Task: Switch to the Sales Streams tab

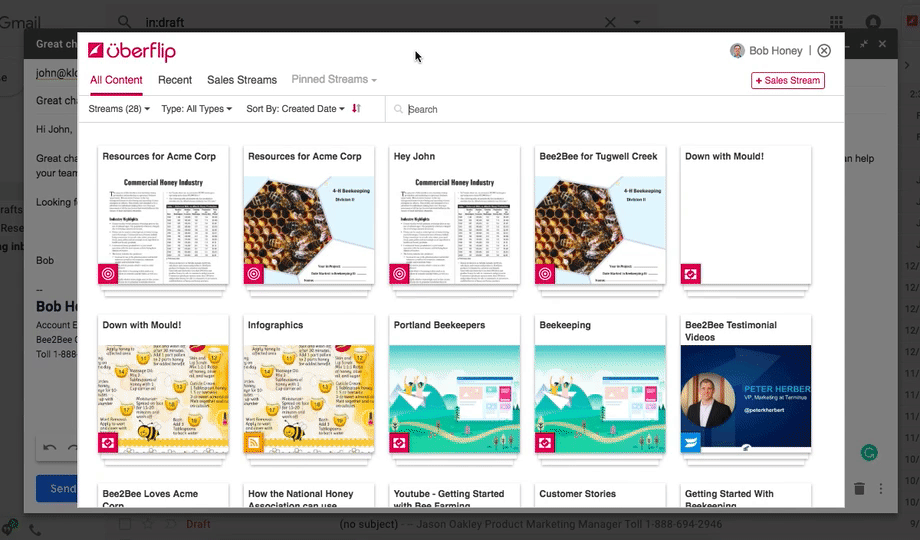Action: (x=242, y=80)
